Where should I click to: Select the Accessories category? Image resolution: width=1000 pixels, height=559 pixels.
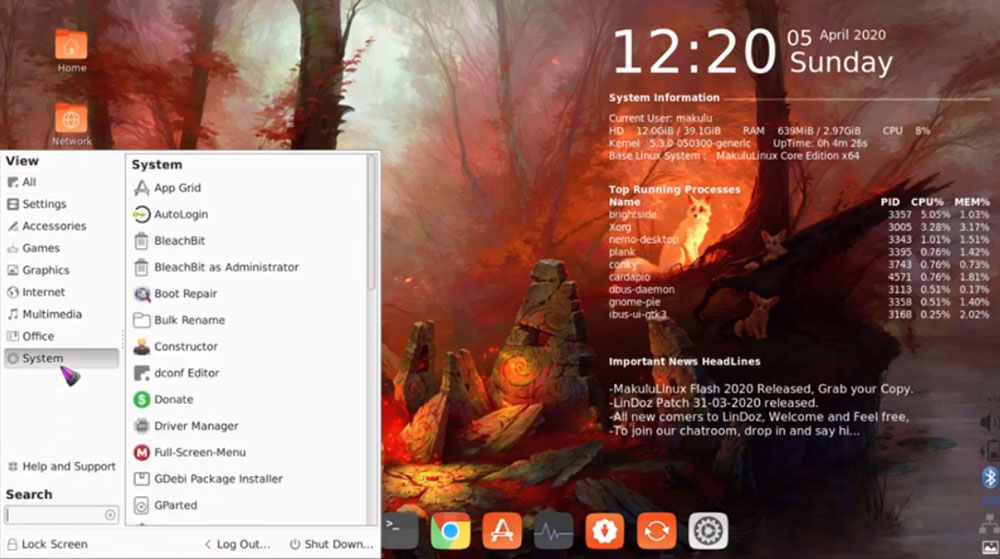coord(61,226)
